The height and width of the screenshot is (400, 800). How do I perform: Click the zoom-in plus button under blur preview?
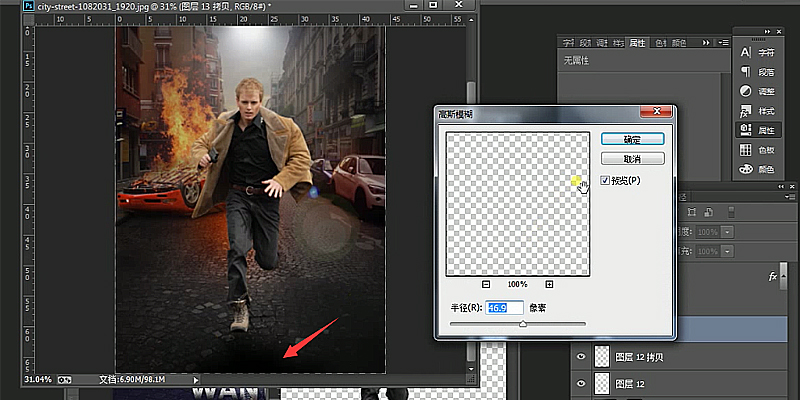(549, 284)
